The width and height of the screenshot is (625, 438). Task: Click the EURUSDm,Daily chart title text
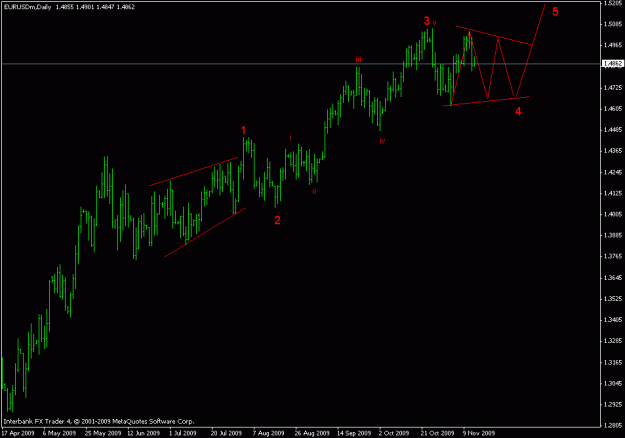(28, 7)
